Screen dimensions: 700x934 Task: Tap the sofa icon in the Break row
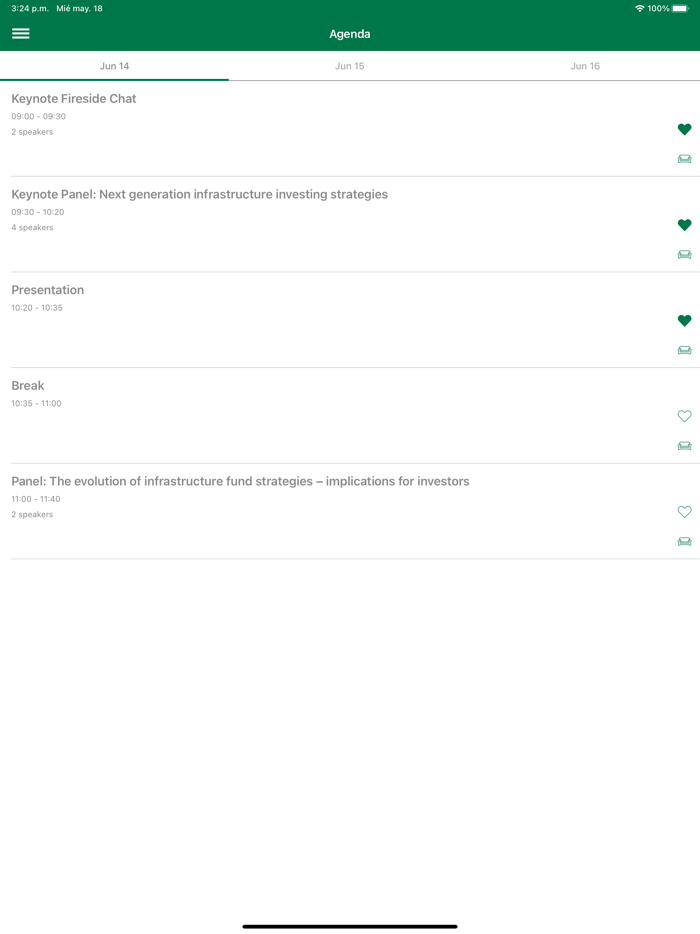(x=684, y=446)
